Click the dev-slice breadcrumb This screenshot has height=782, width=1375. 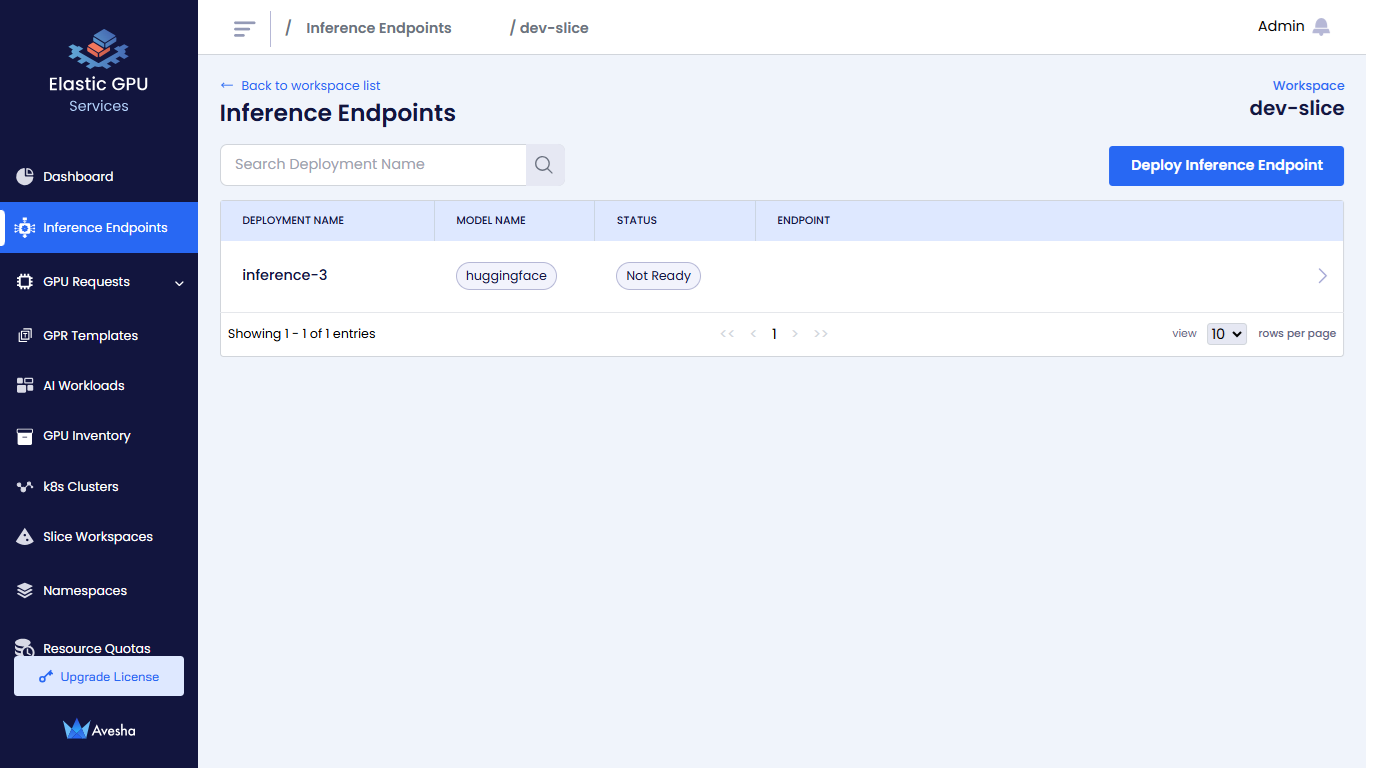tap(554, 28)
